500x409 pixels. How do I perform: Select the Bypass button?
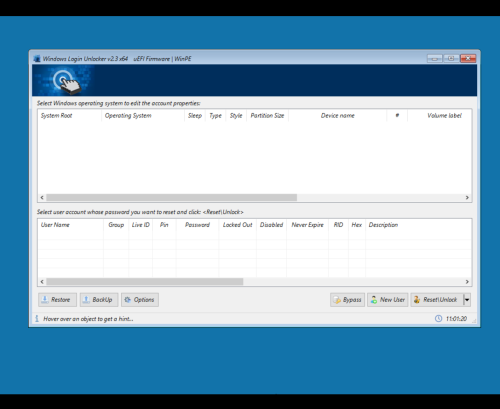[x=347, y=300]
